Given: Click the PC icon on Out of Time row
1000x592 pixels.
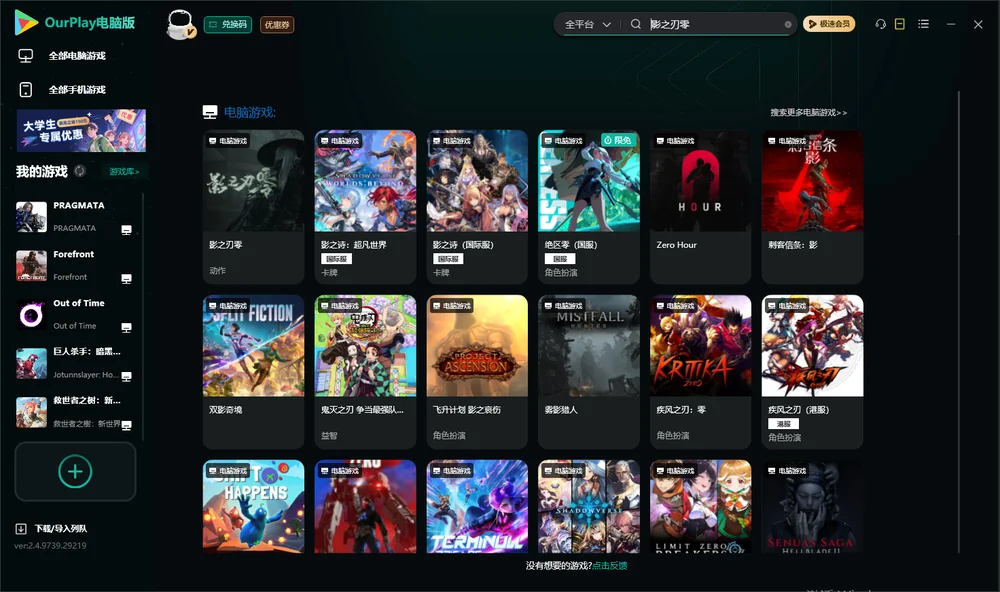Looking at the screenshot, I should 126,327.
